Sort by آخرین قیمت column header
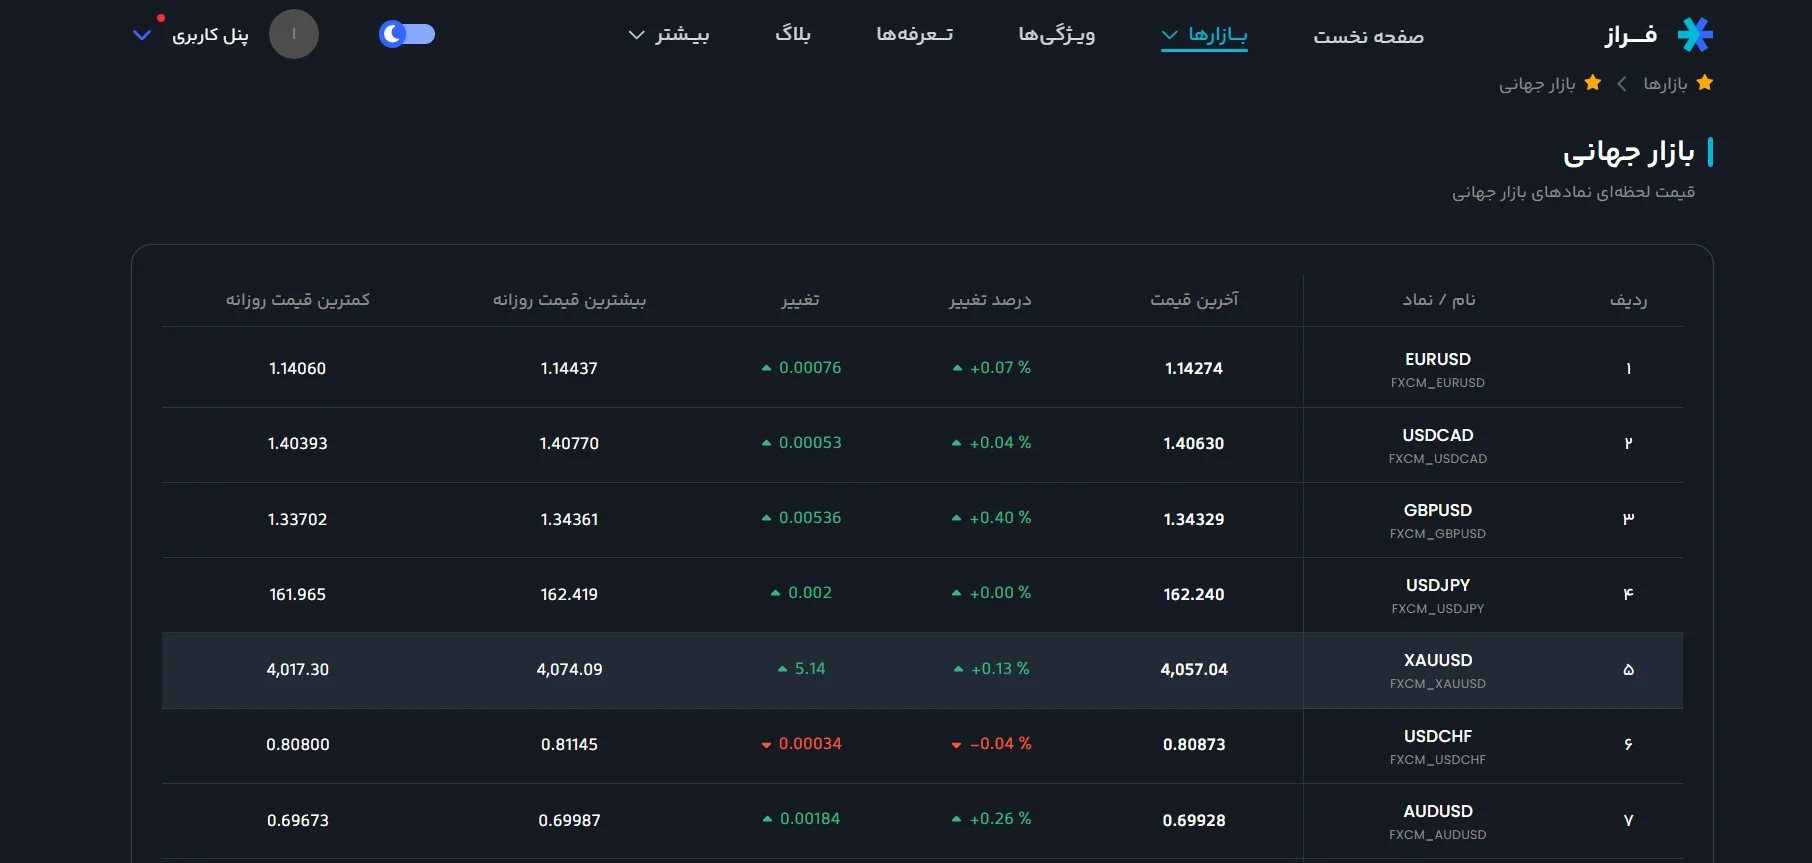This screenshot has width=1812, height=863. click(x=1194, y=300)
